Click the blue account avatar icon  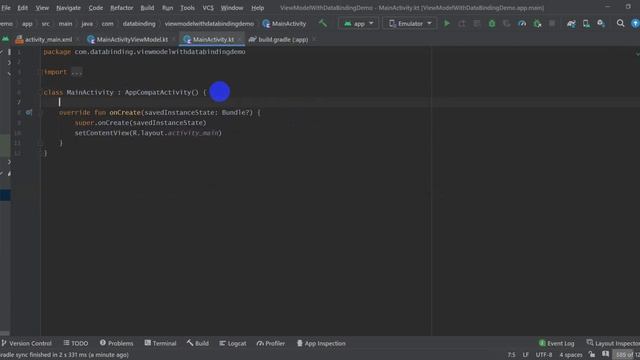pos(636,24)
